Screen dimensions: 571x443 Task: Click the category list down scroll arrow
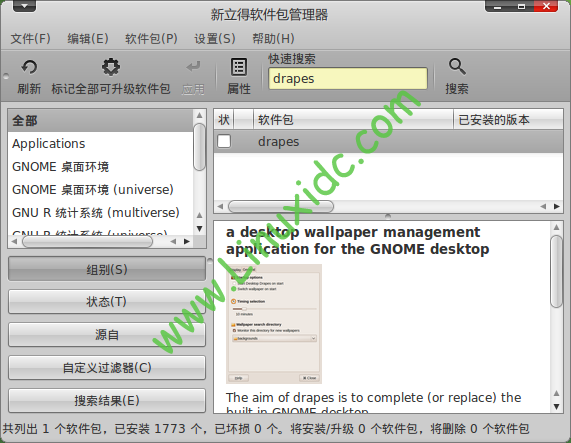[x=199, y=229]
